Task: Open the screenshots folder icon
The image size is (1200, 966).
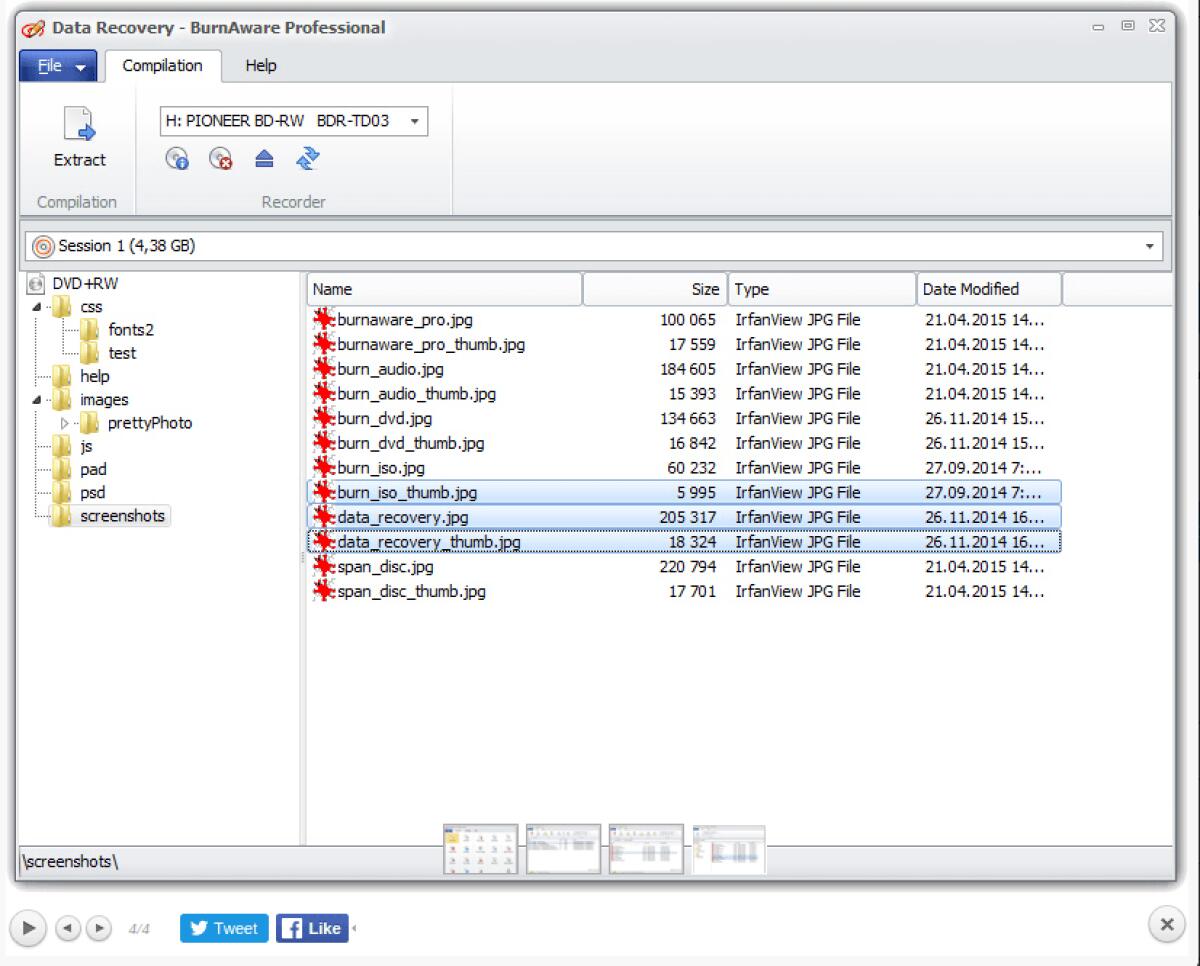Action: point(61,516)
